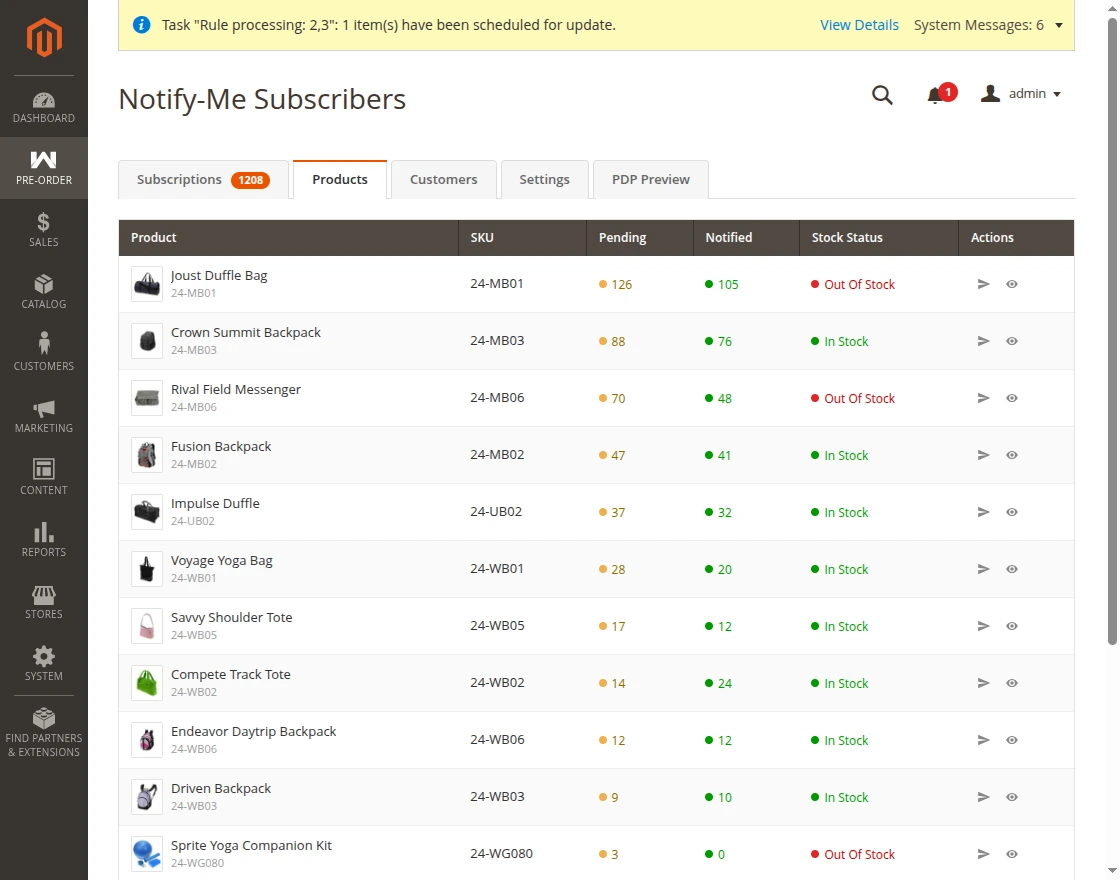Image resolution: width=1120 pixels, height=880 pixels.
Task: Send notification for Fusion Backpack
Action: [x=984, y=455]
